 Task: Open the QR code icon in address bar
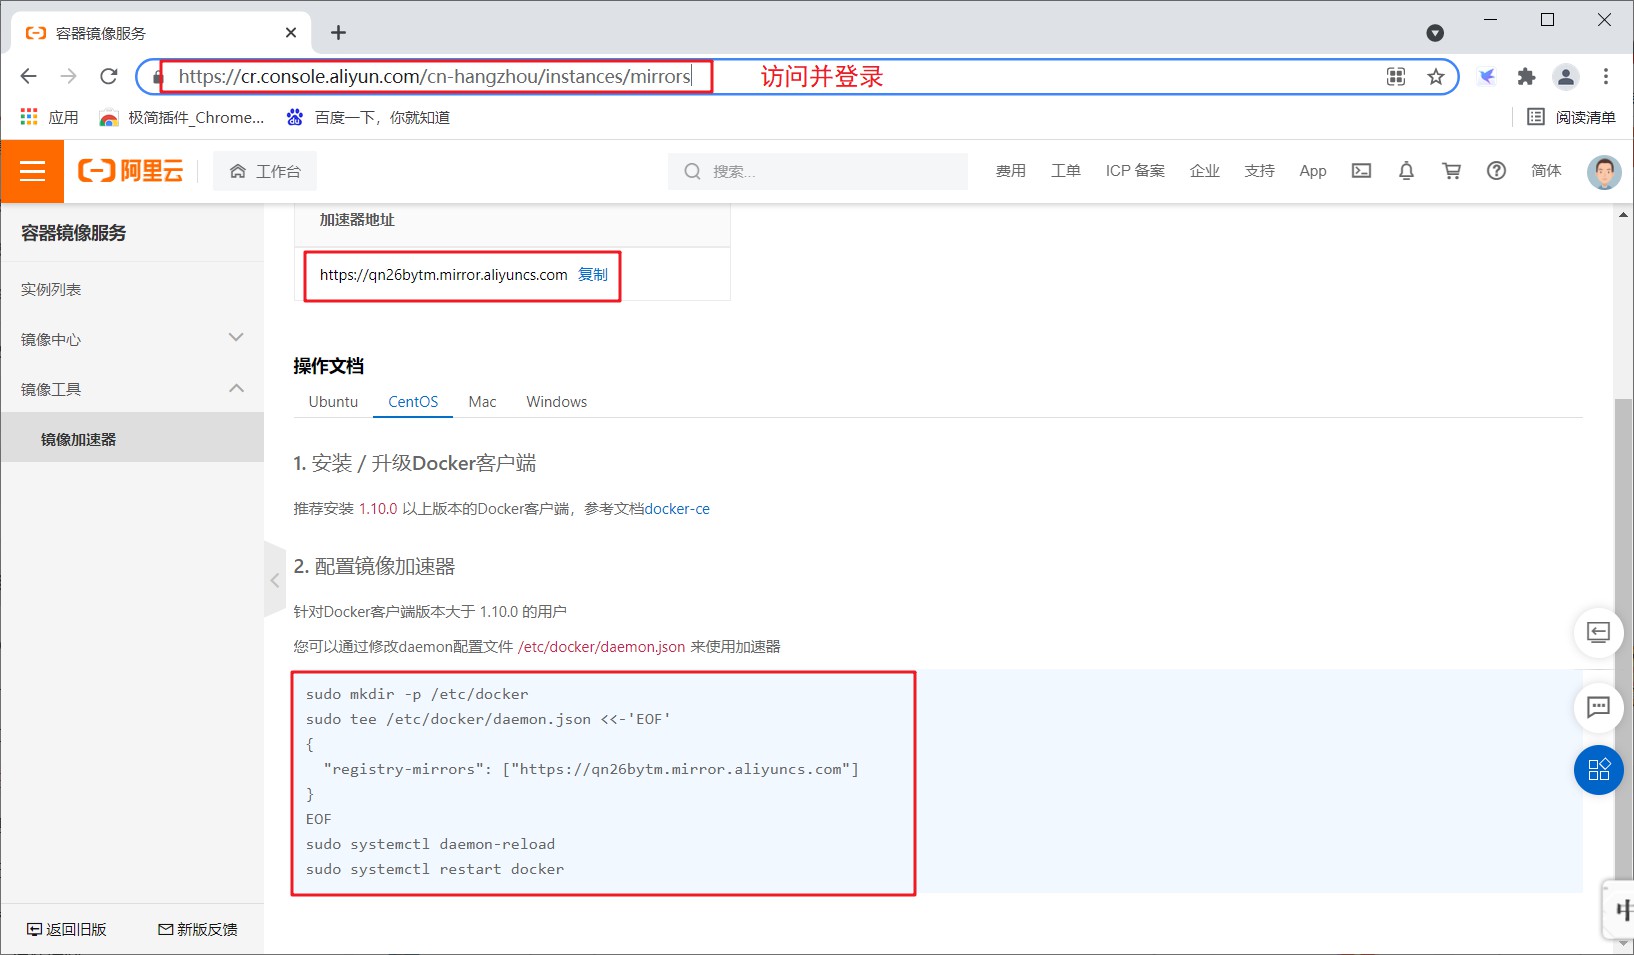1396,77
